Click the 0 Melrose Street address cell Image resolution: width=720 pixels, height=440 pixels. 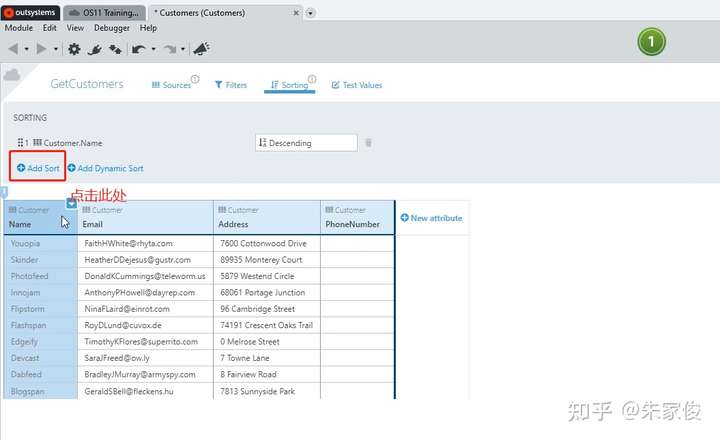[267, 342]
